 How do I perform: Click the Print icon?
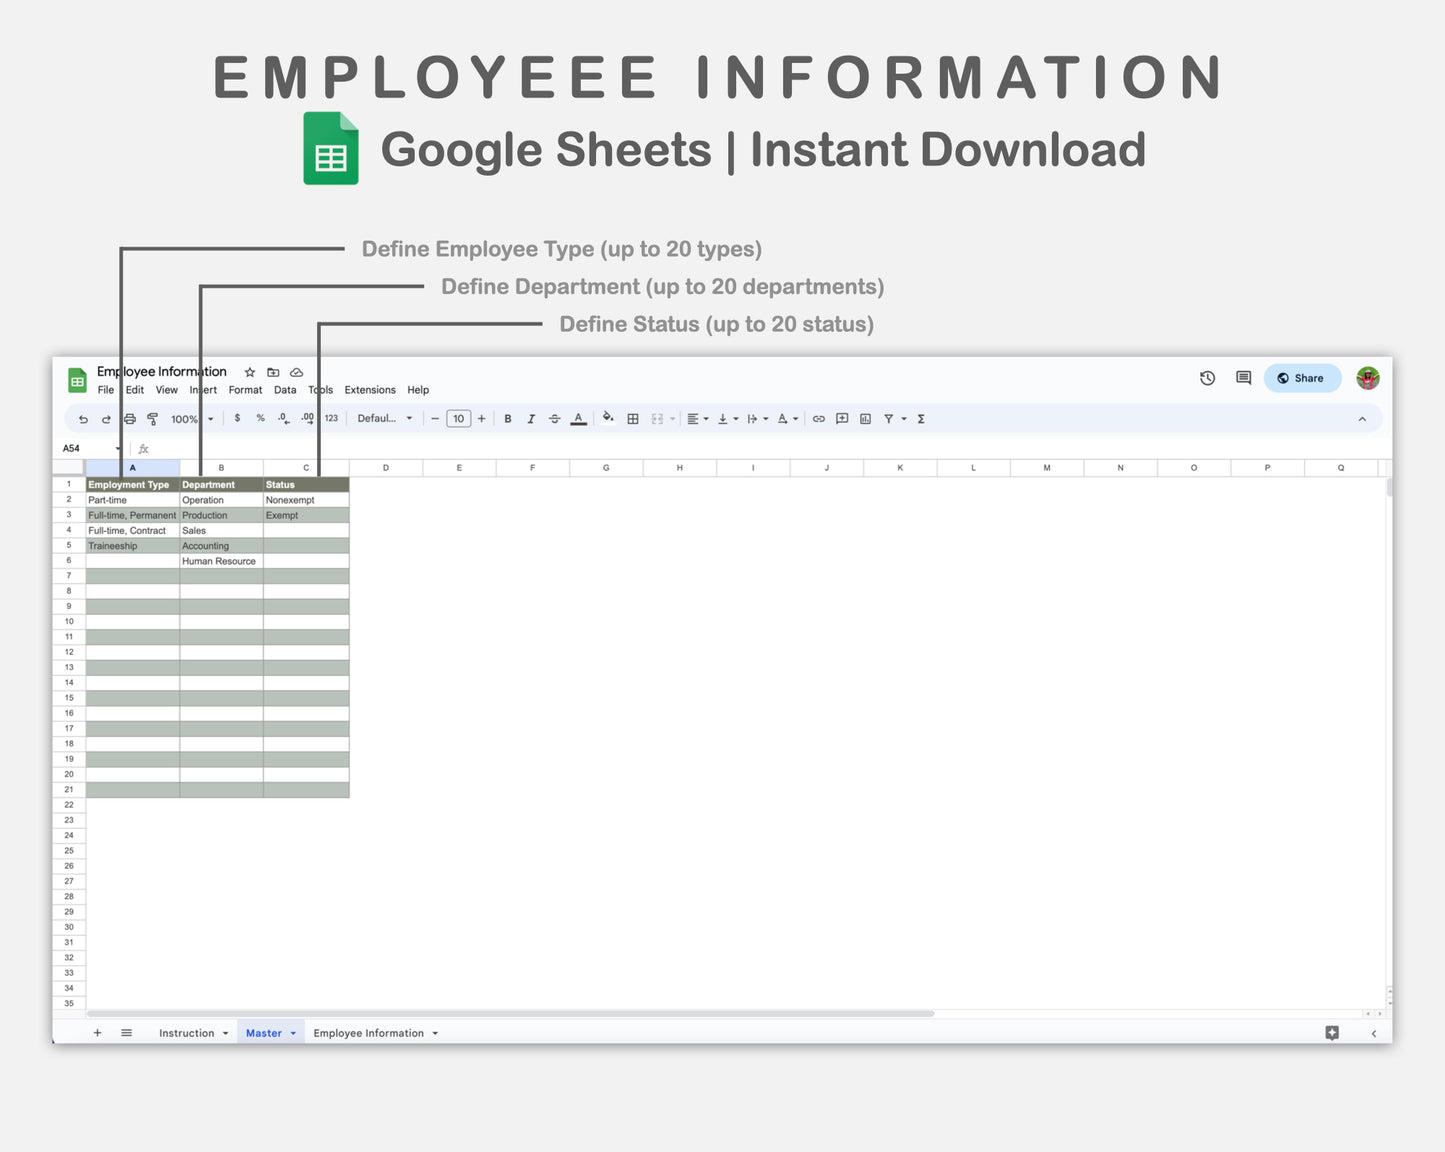130,419
